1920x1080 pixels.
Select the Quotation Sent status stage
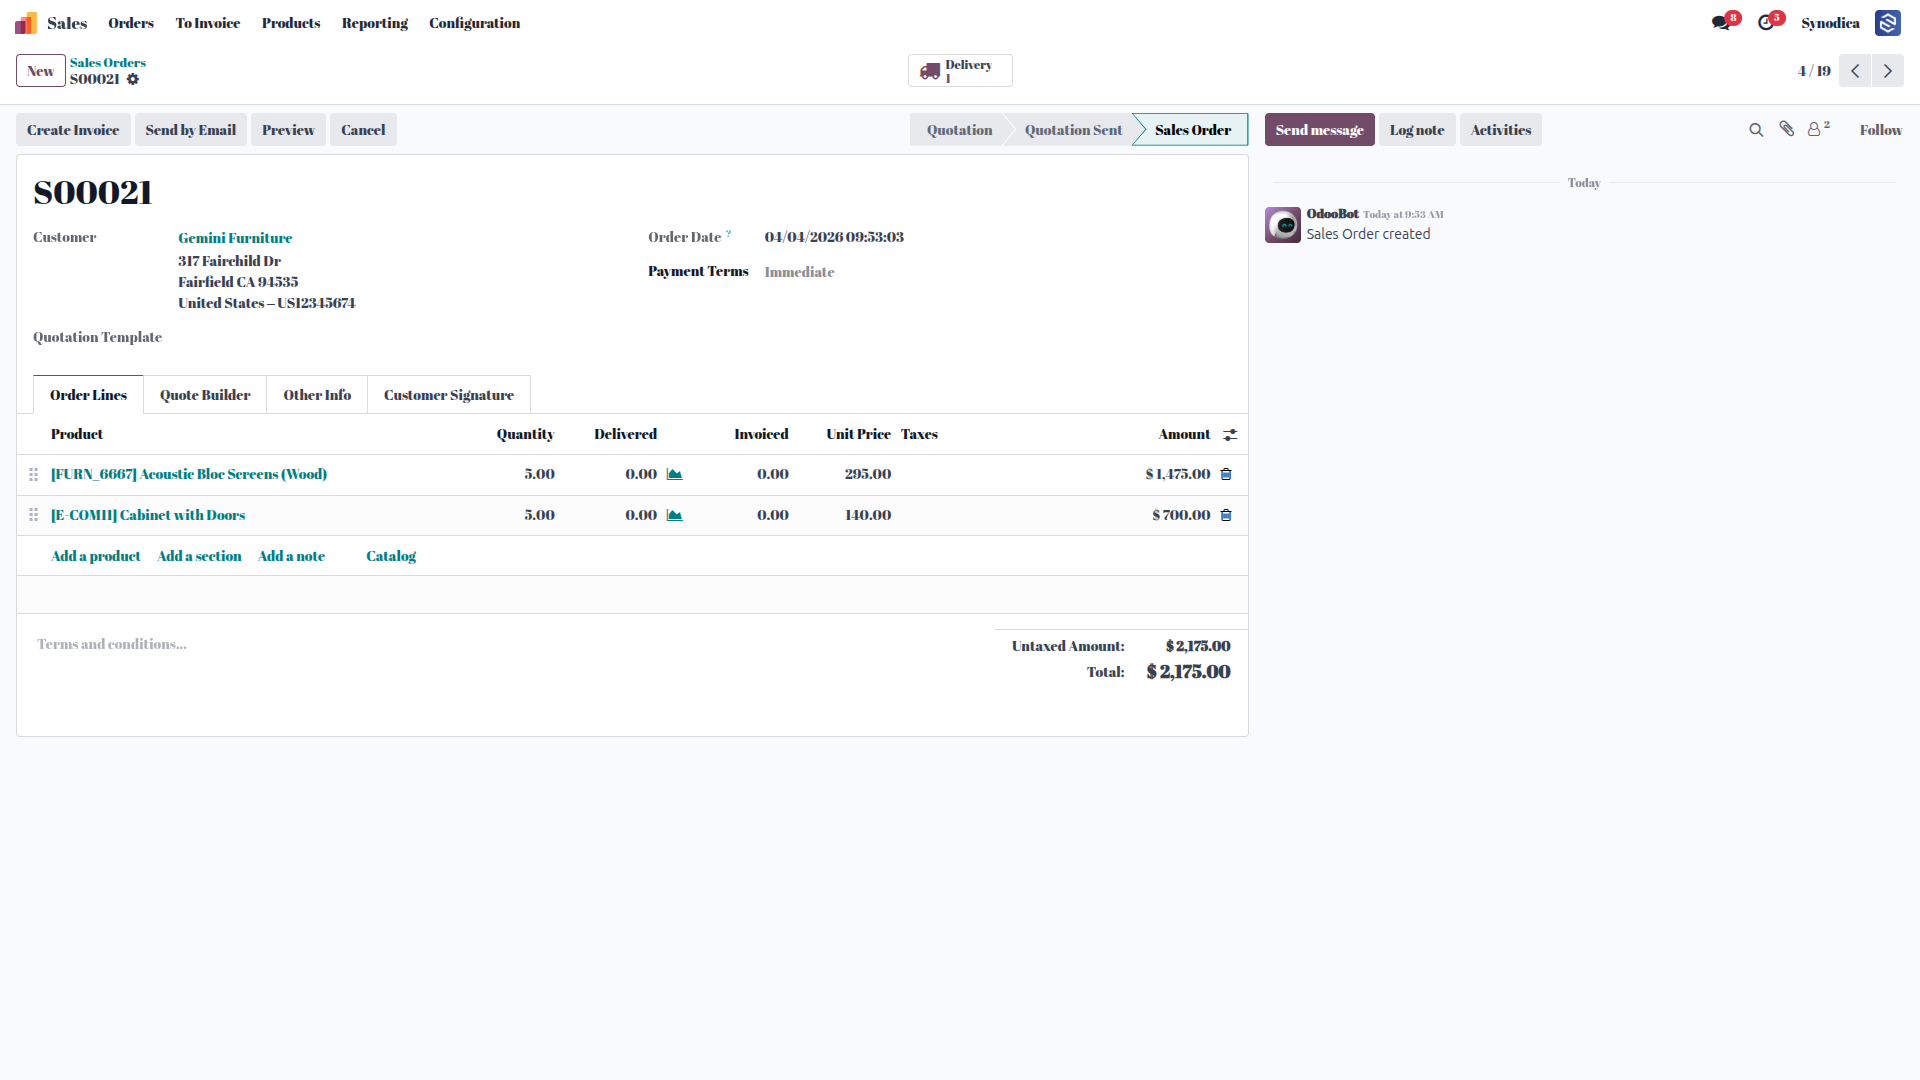[1073, 130]
